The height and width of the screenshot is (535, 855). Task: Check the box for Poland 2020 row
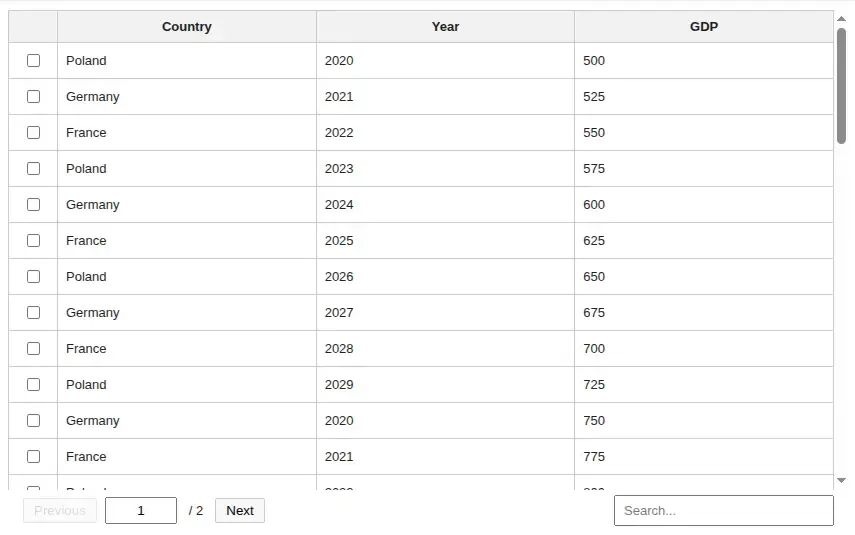[33, 61]
